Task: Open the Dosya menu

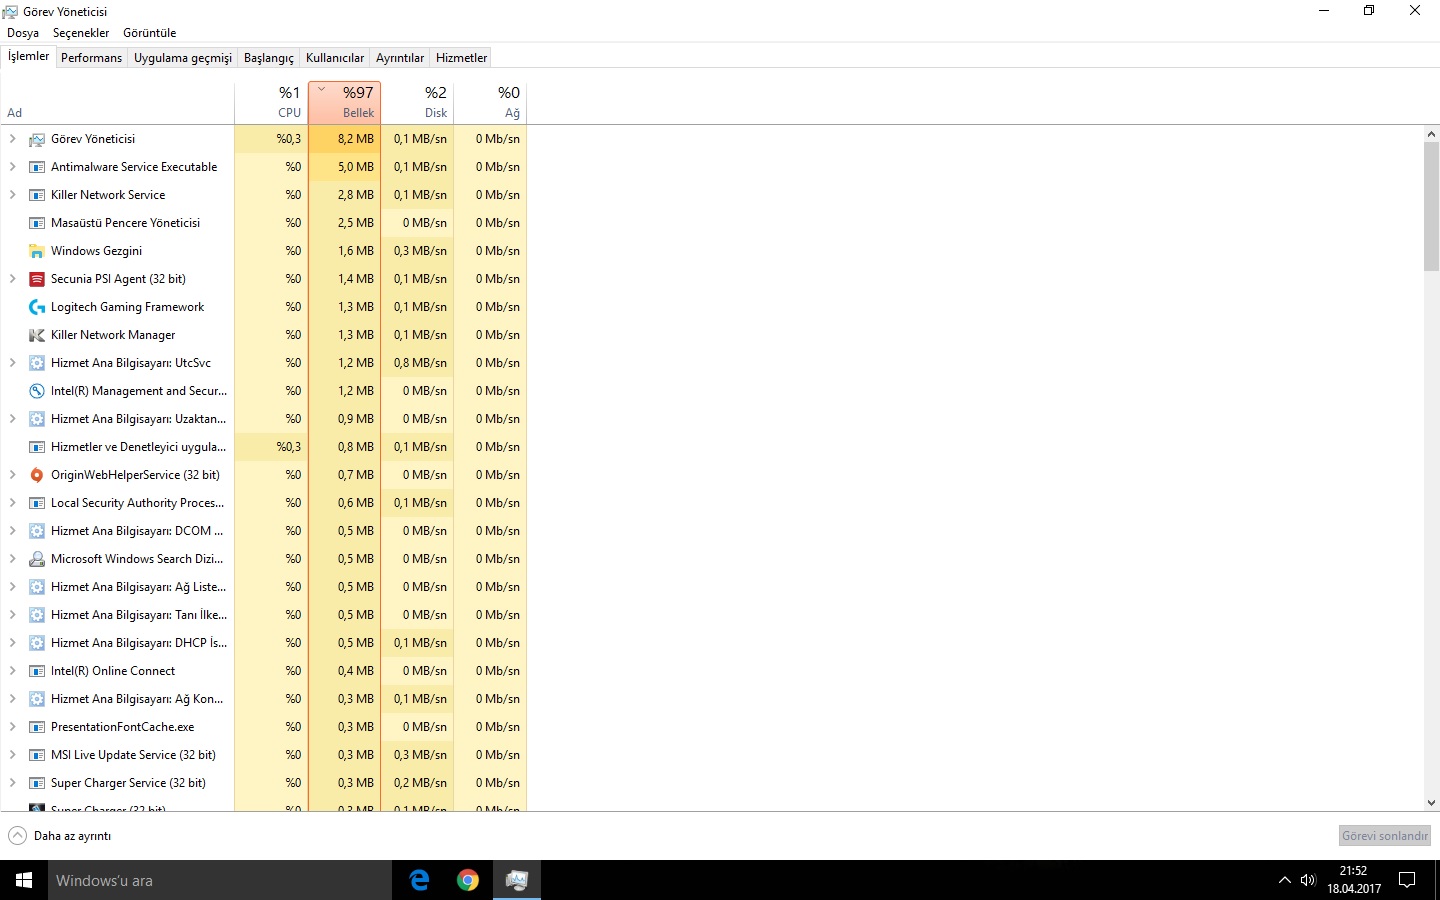Action: click(23, 33)
